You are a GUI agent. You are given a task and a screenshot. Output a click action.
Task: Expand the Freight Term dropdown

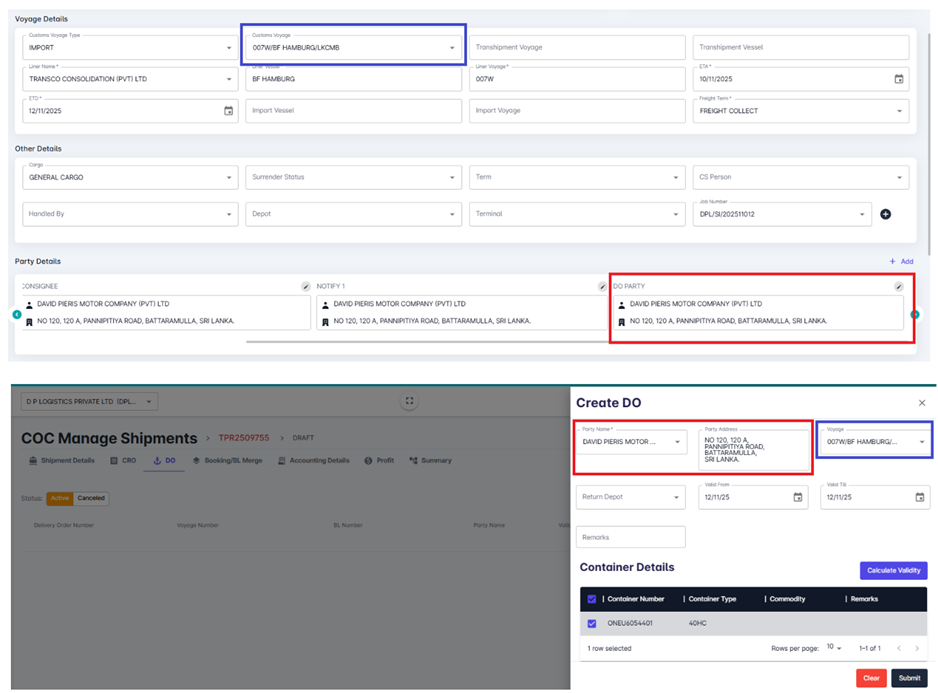tap(898, 111)
